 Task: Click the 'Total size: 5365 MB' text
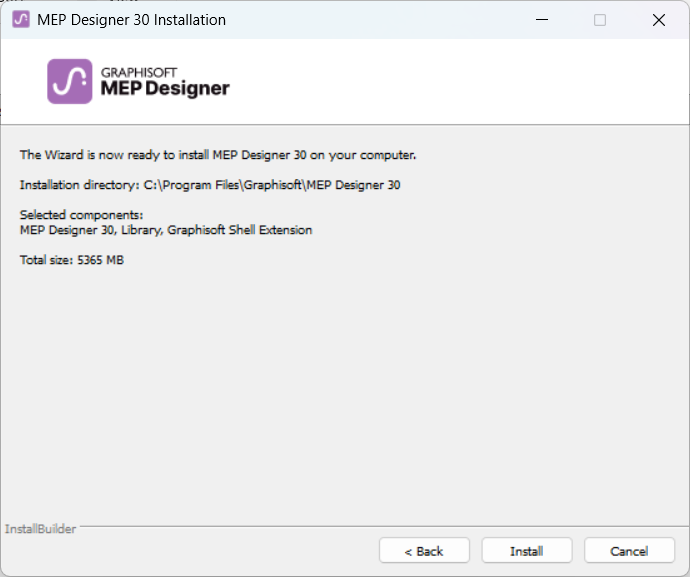72,260
